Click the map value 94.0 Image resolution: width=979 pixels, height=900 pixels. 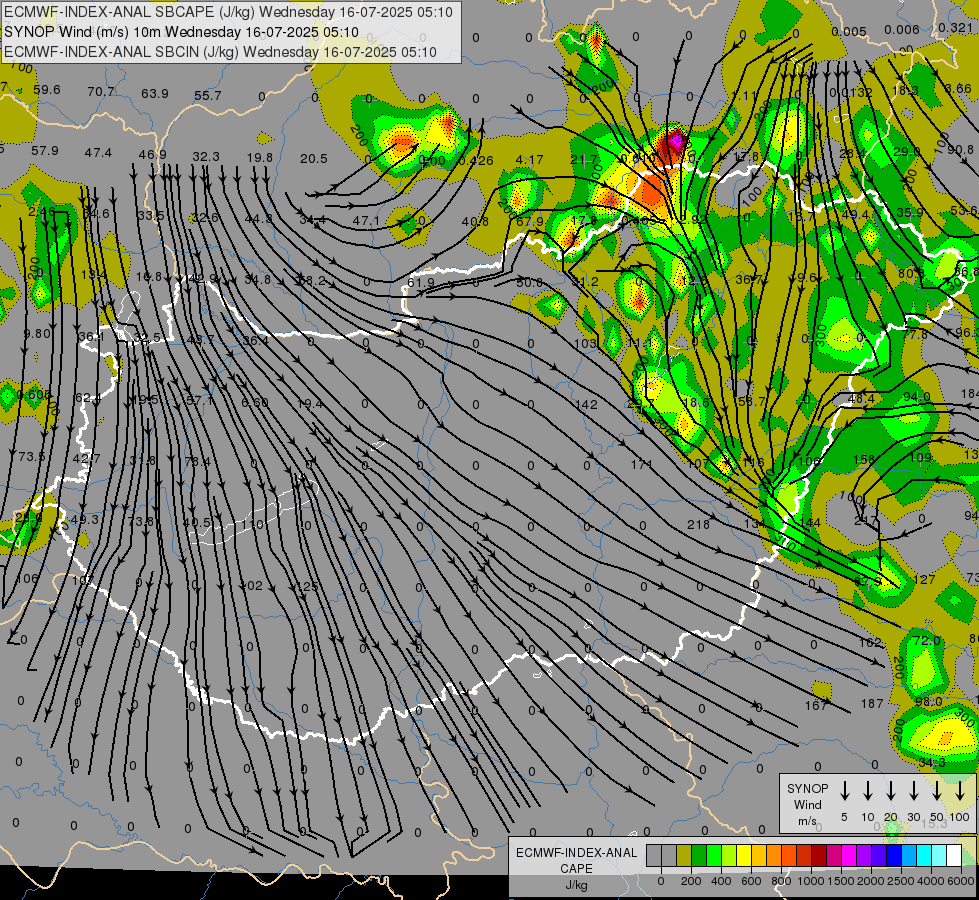tap(917, 397)
